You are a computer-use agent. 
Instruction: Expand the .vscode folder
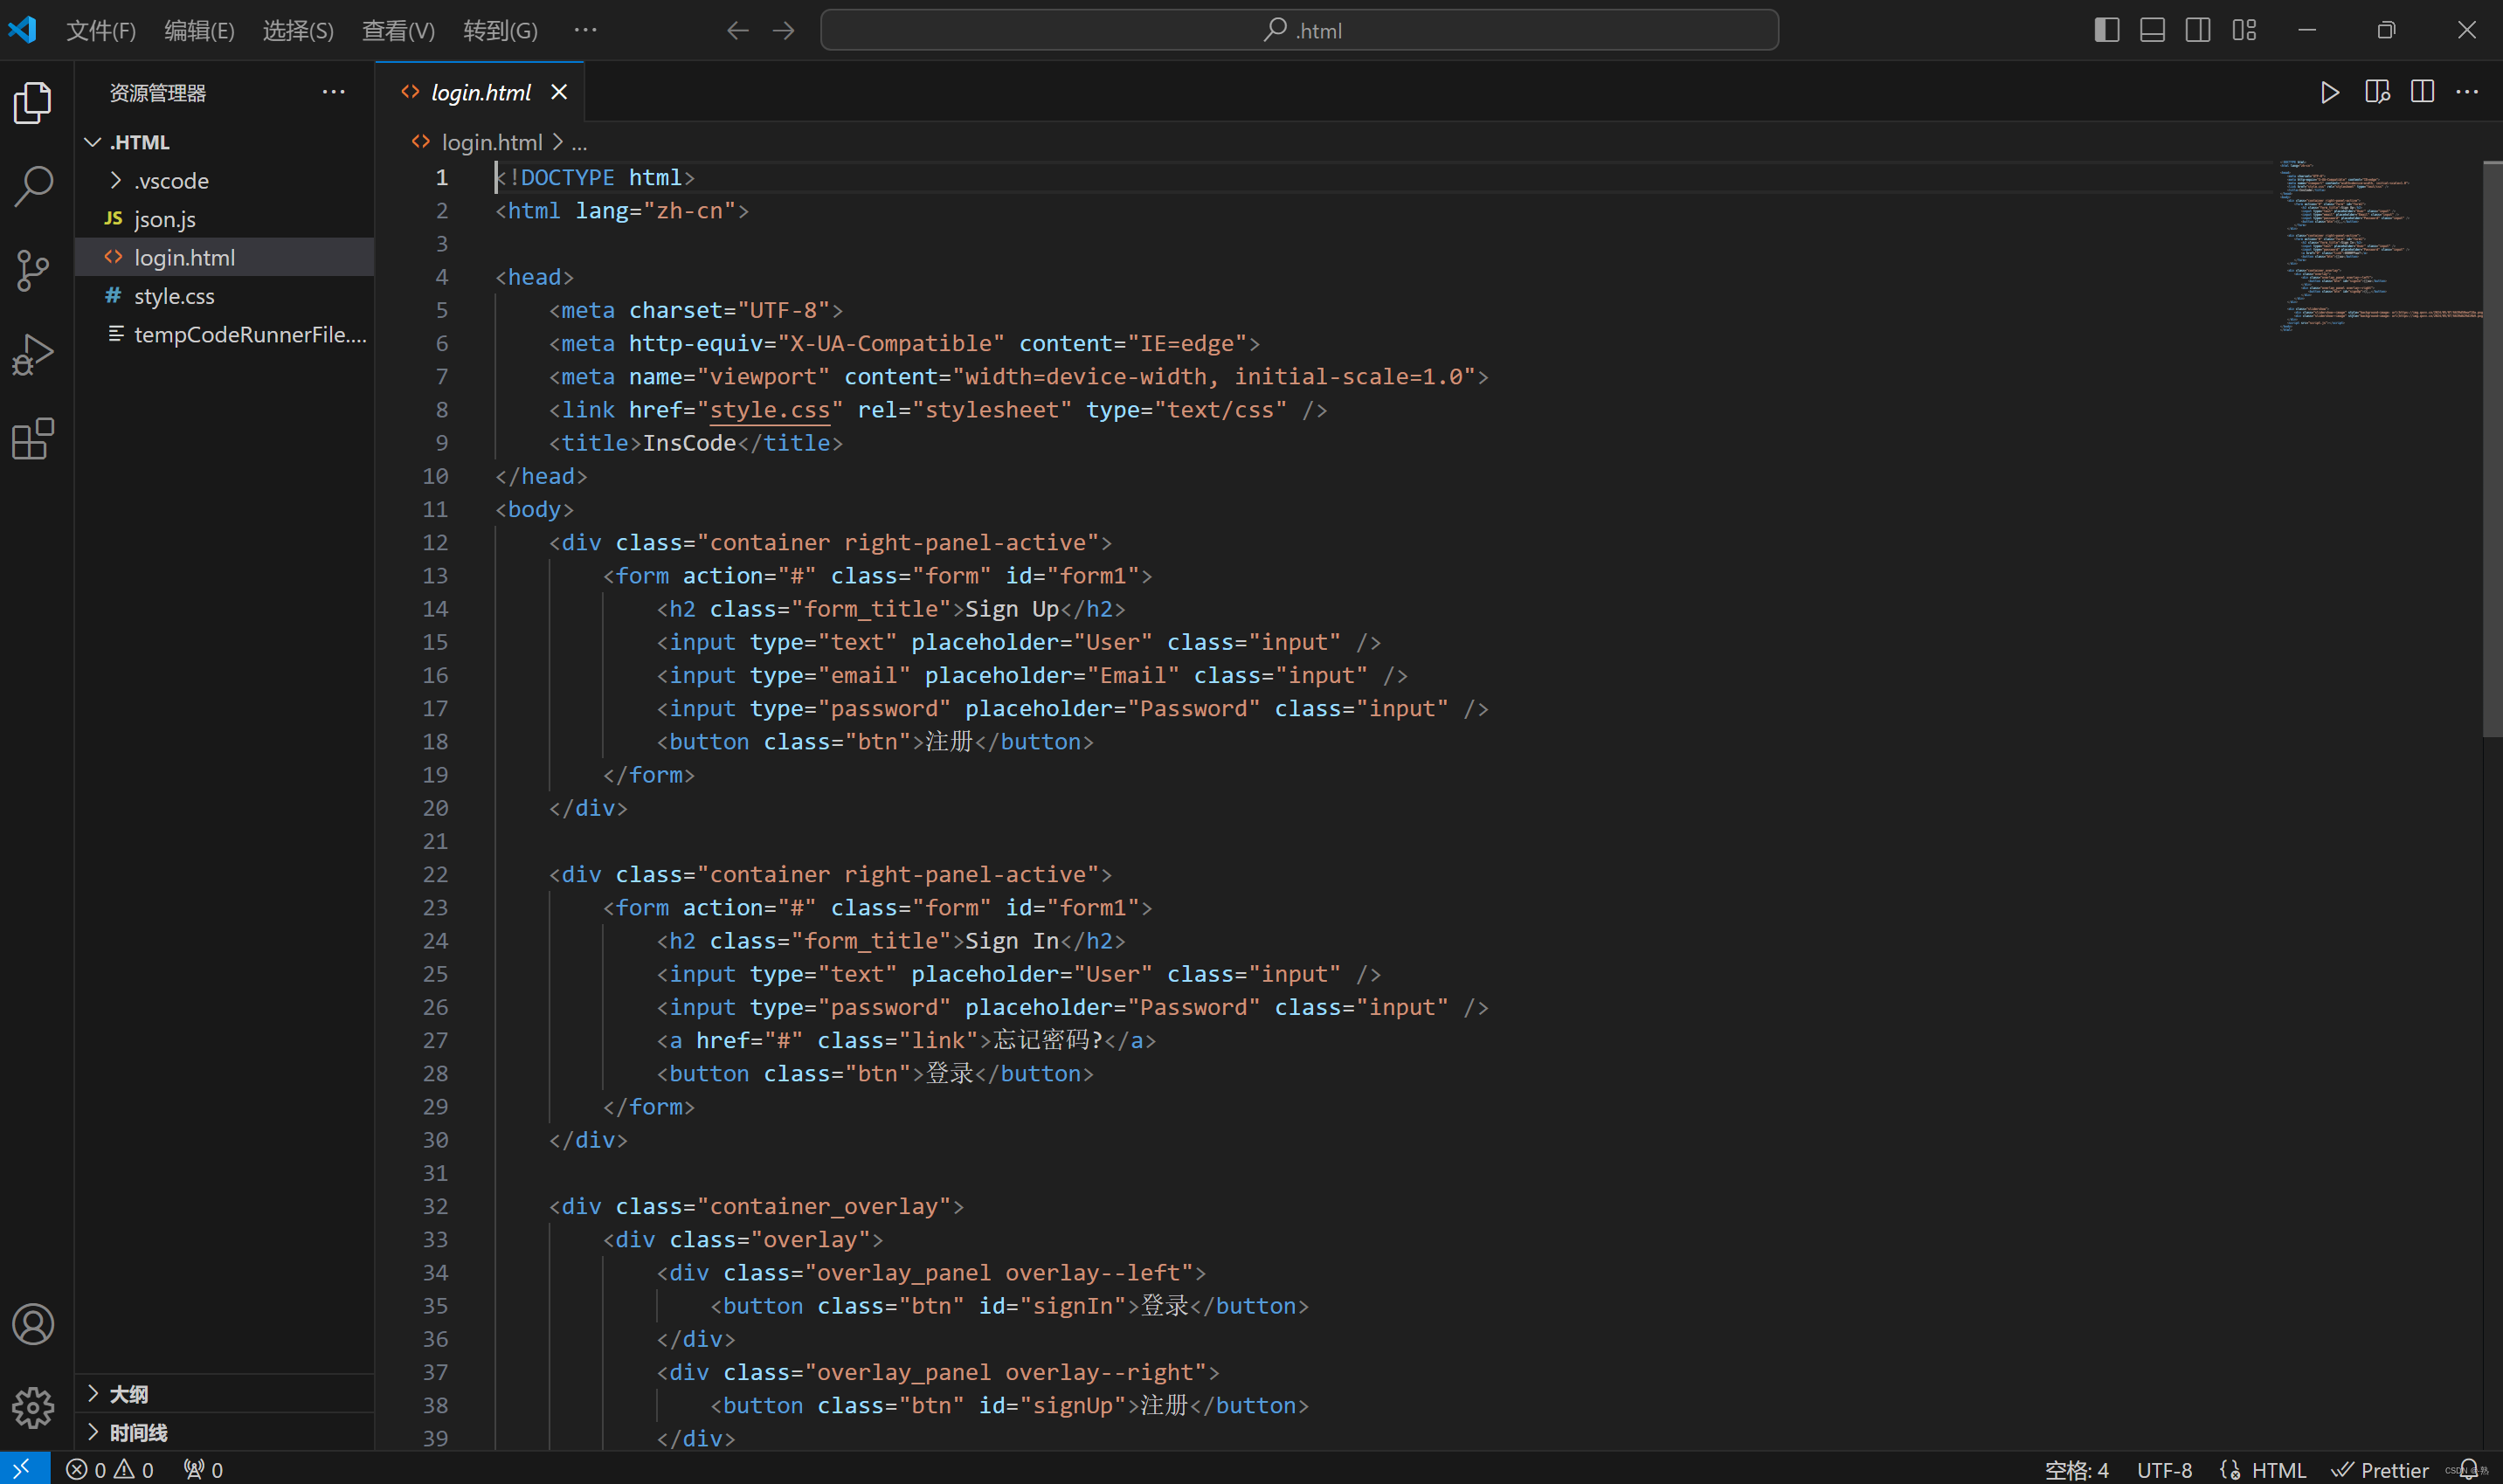pos(116,180)
